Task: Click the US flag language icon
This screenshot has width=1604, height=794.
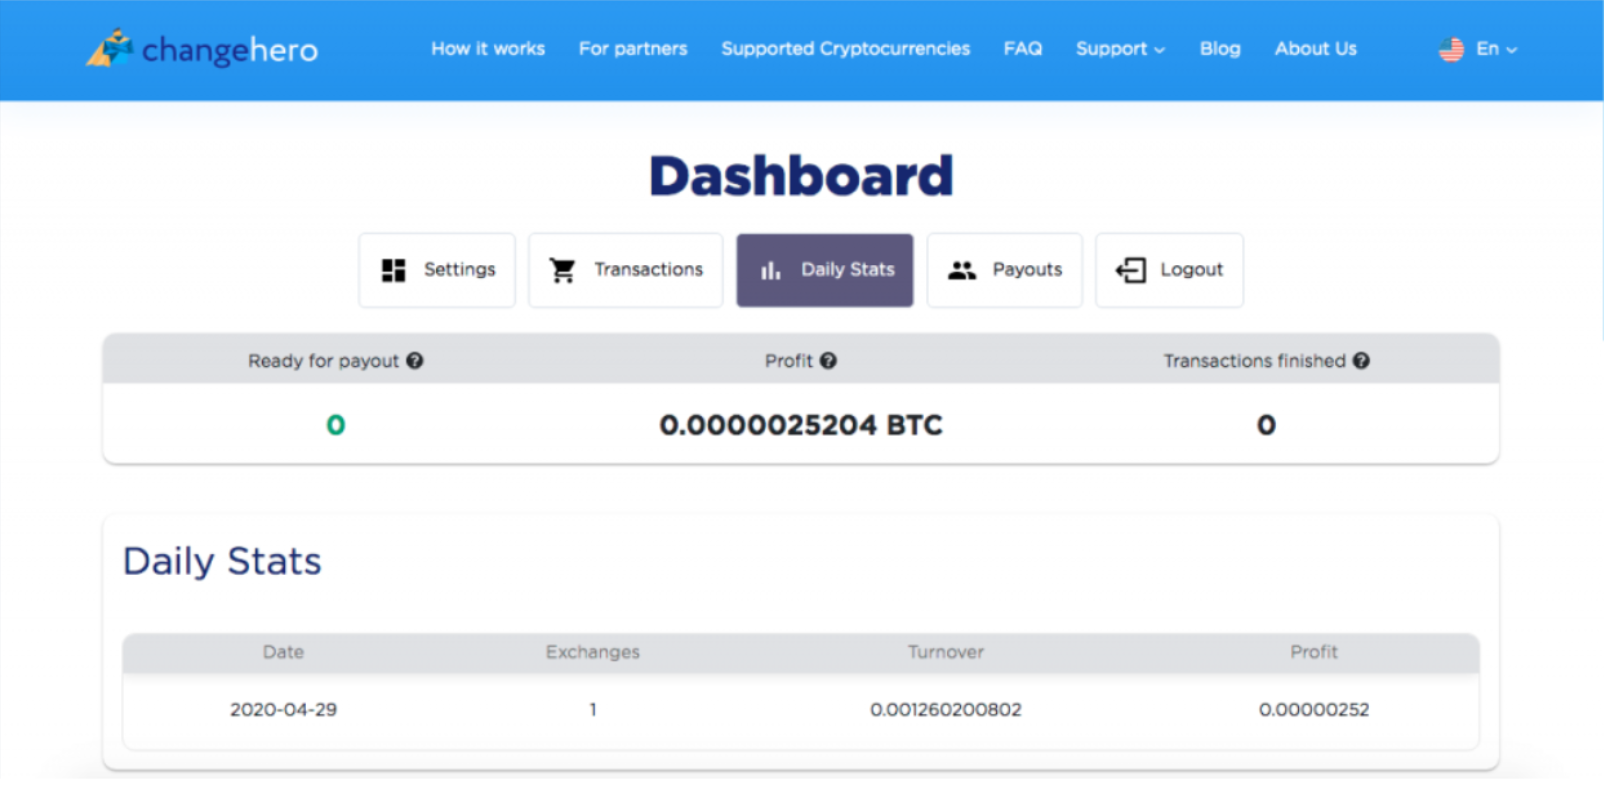Action: 1451,49
